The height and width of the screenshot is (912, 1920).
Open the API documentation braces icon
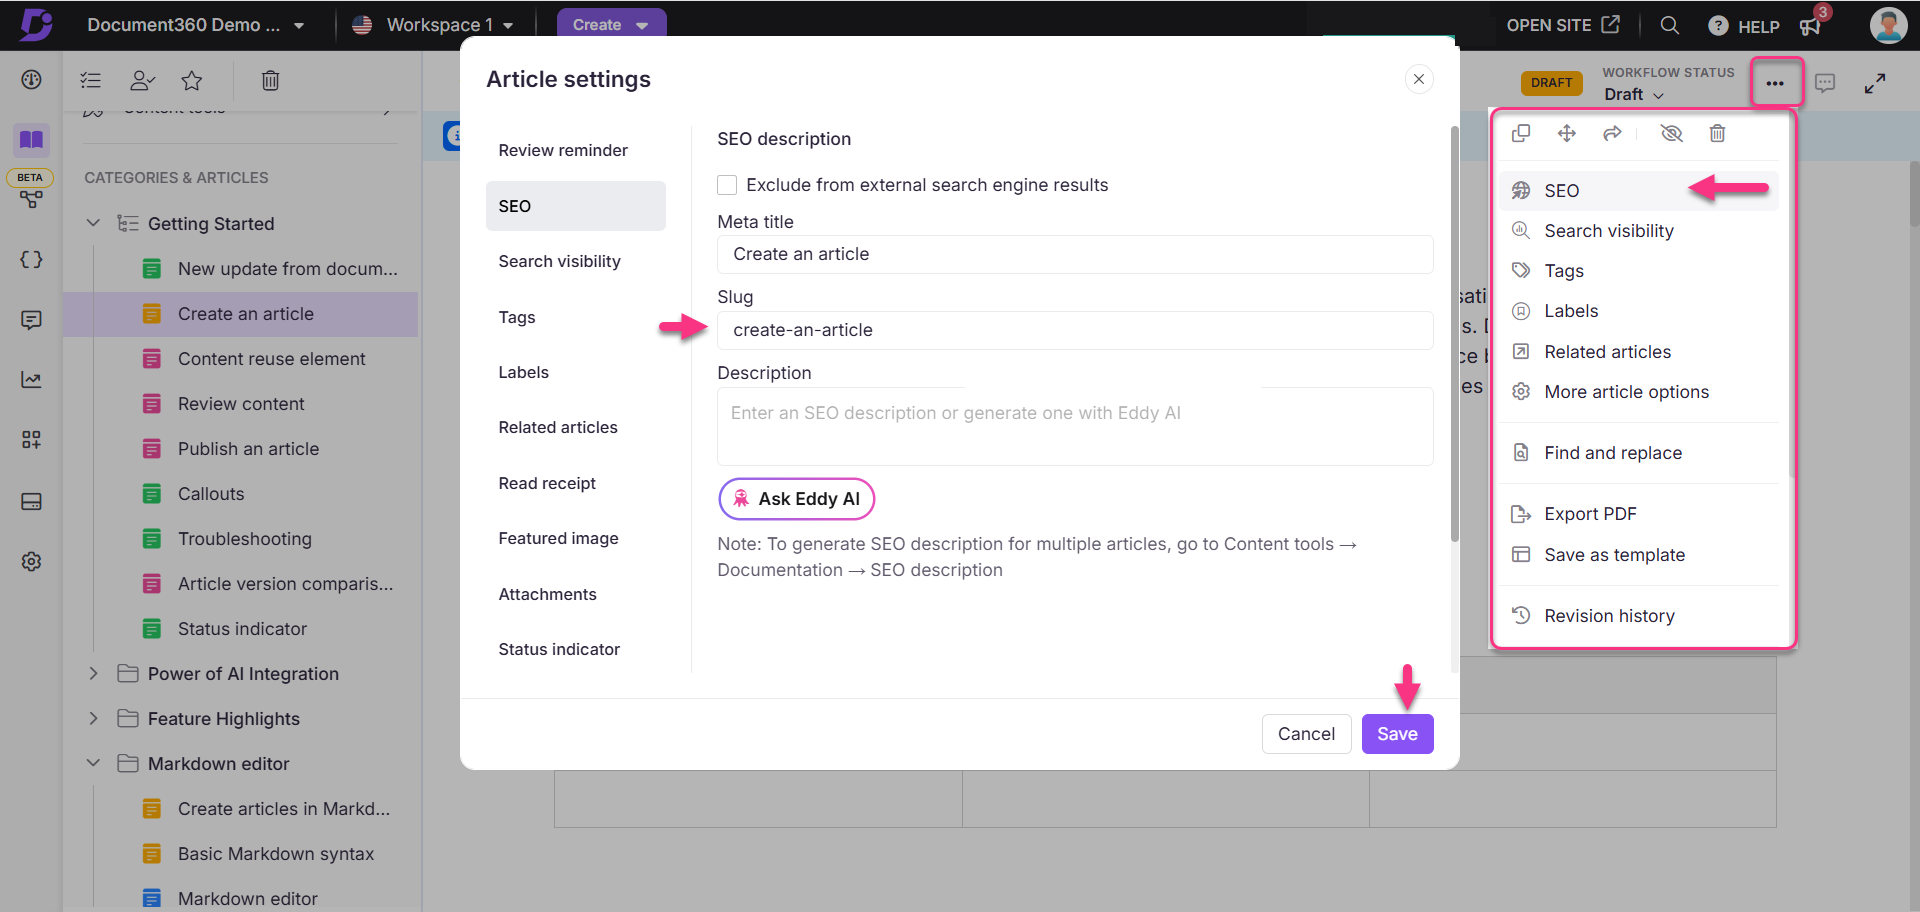pyautogui.click(x=31, y=260)
